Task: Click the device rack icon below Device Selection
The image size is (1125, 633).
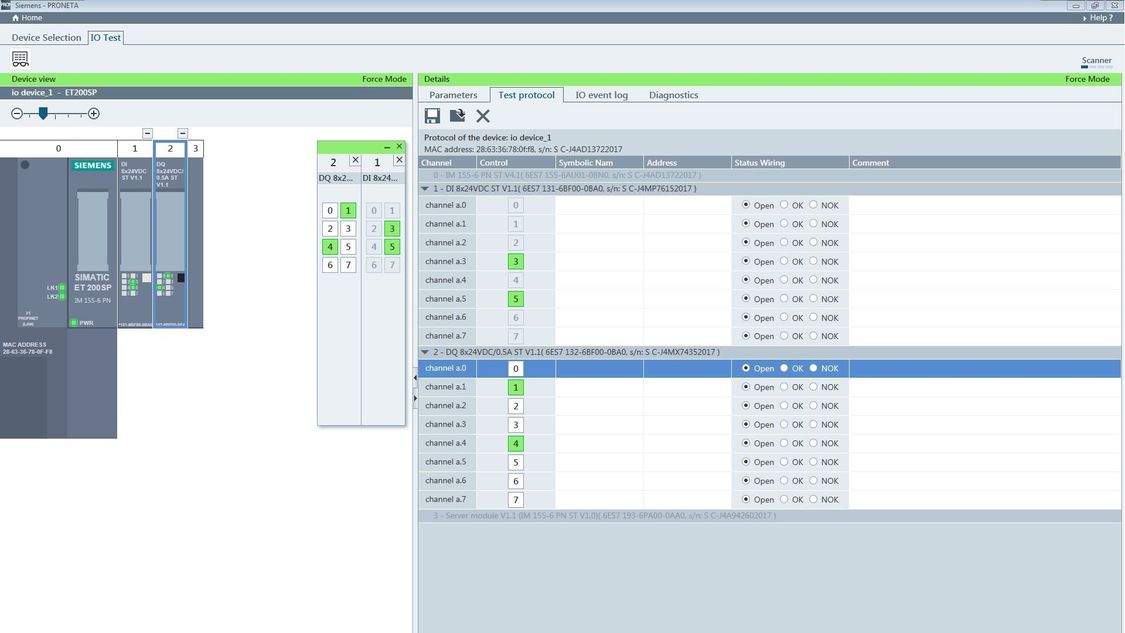Action: 20,59
